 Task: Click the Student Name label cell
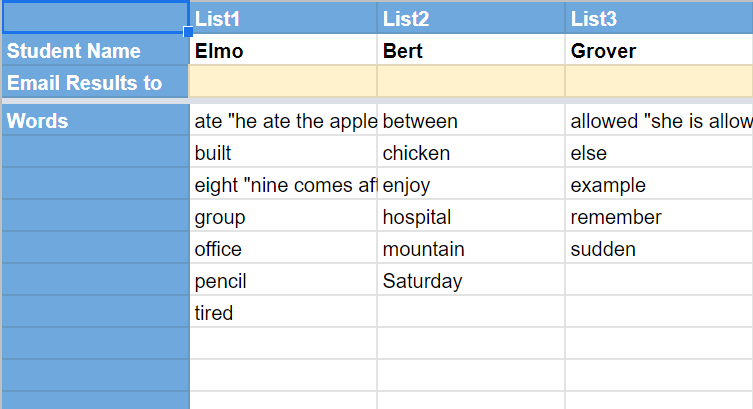point(95,51)
